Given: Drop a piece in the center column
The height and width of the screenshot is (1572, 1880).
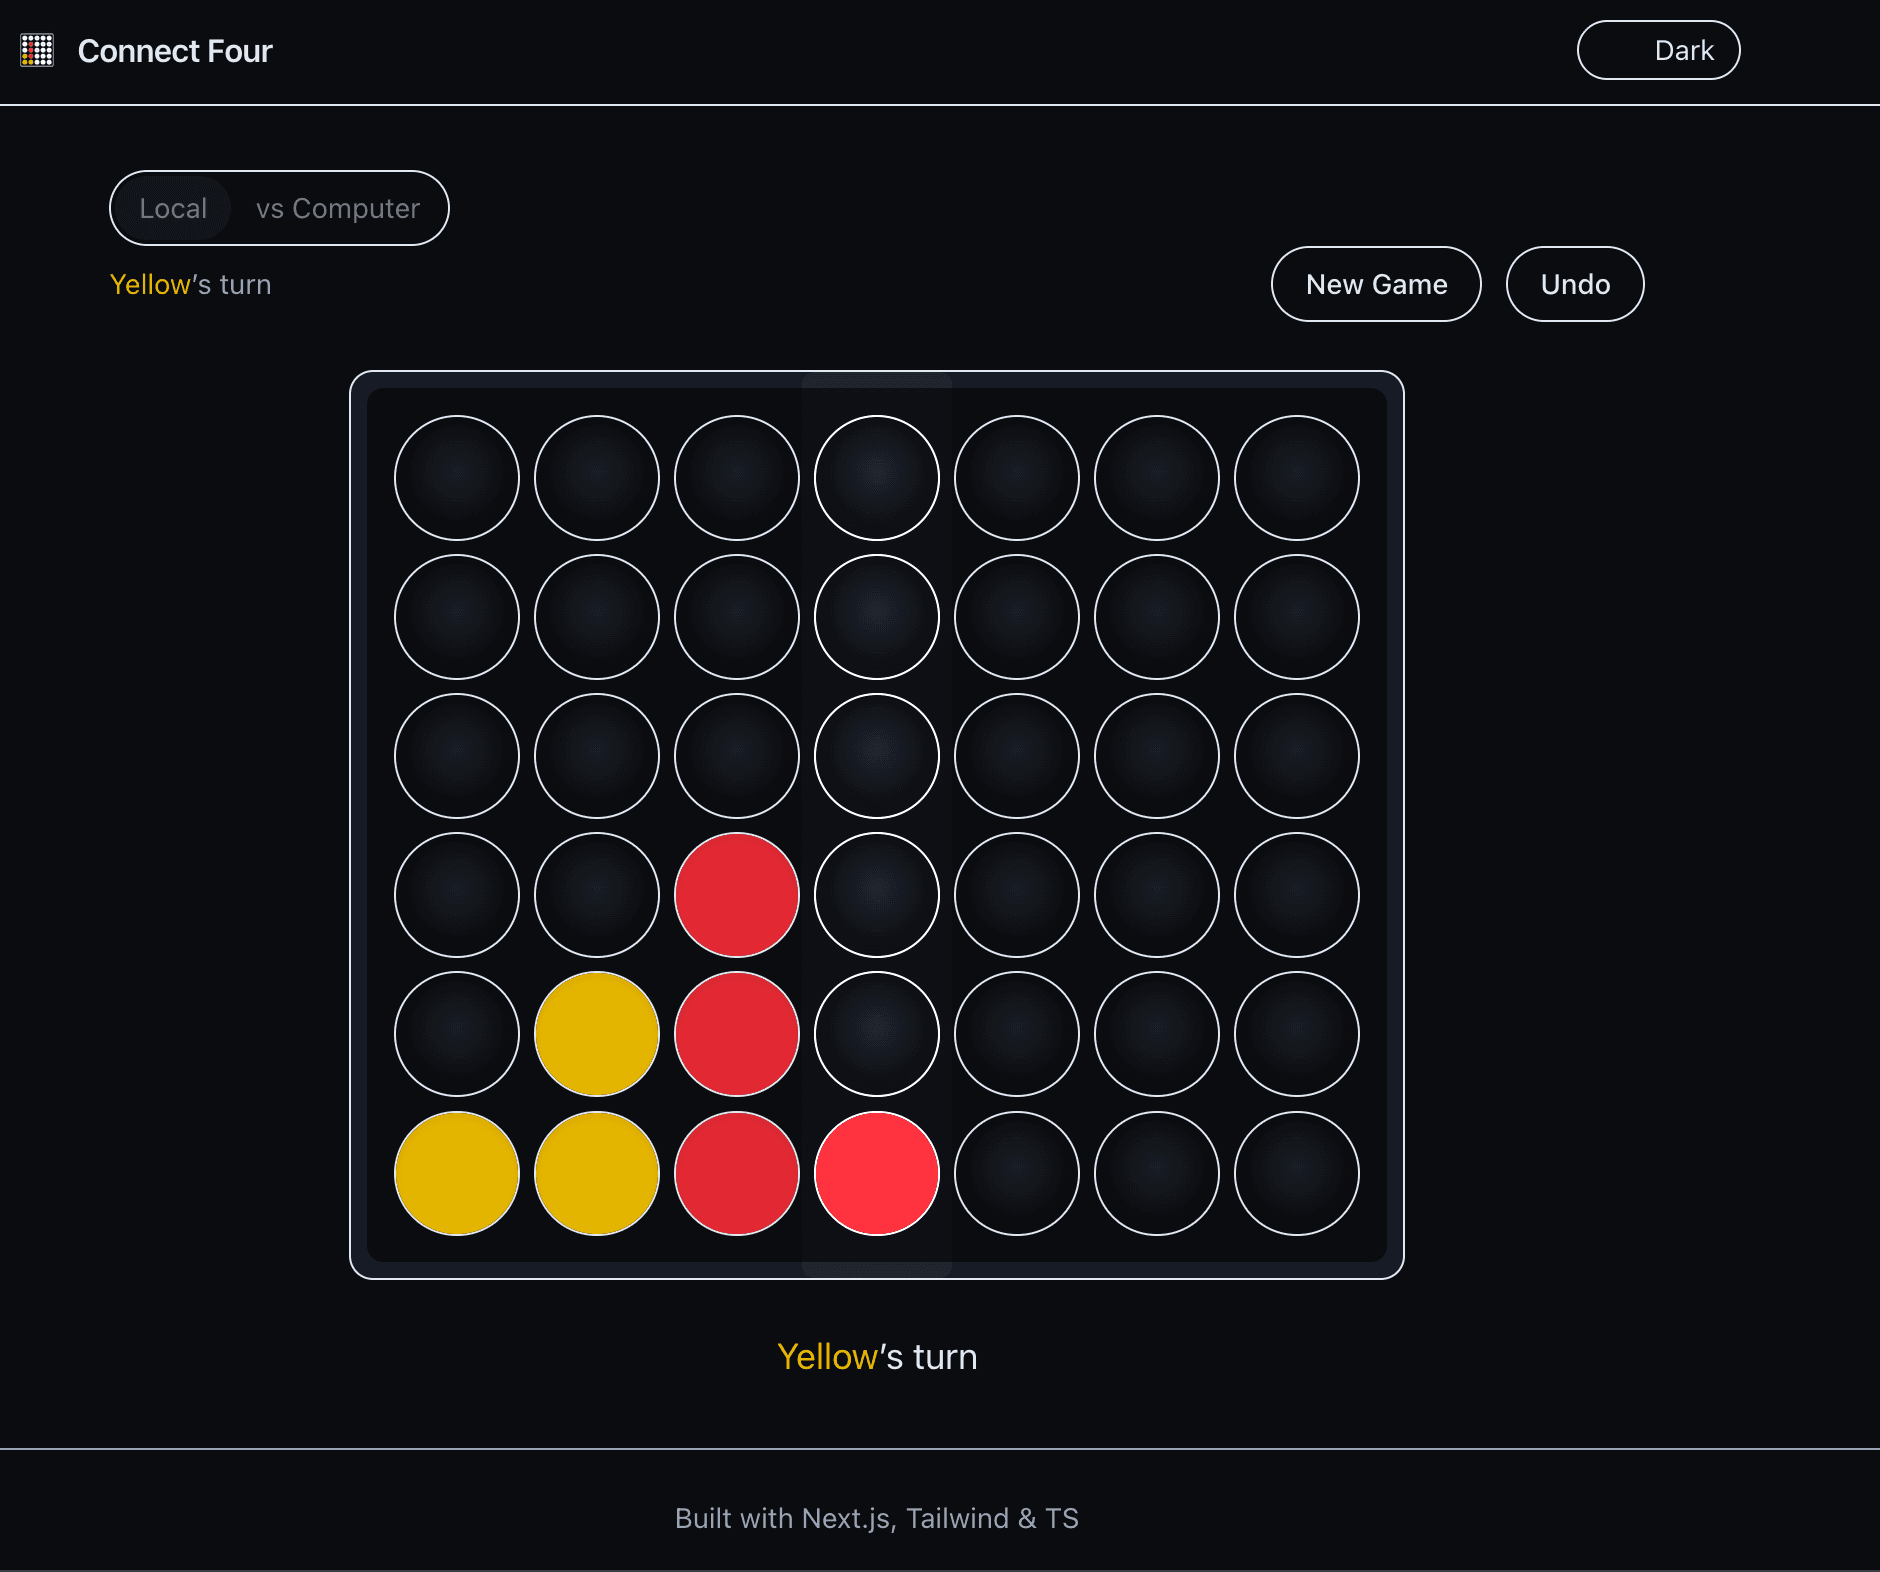Looking at the screenshot, I should tap(876, 477).
